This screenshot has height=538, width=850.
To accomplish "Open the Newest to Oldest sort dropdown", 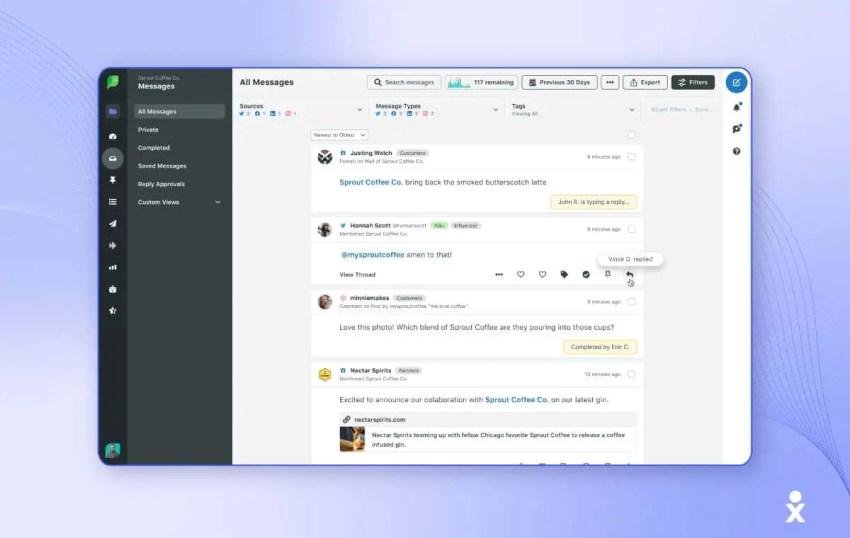I will pos(339,135).
